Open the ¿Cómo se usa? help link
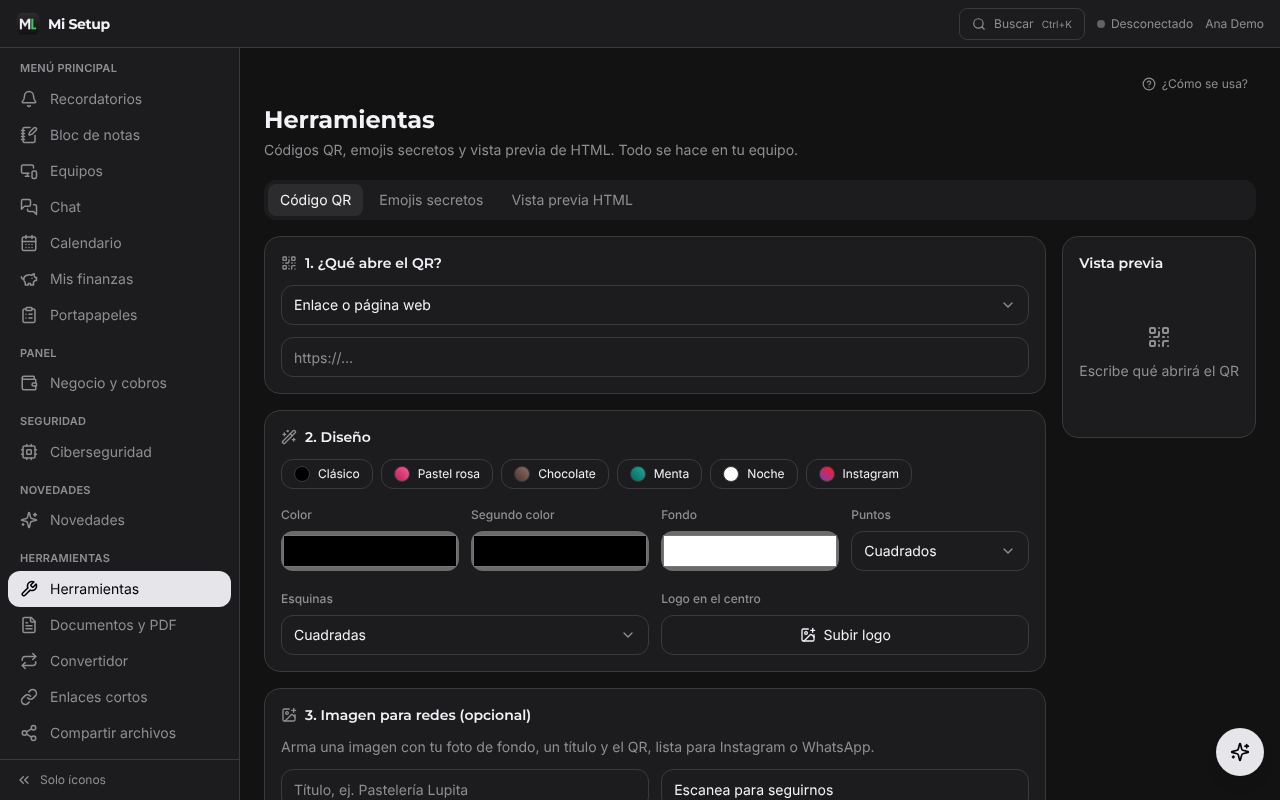The height and width of the screenshot is (800, 1280). coord(1195,84)
